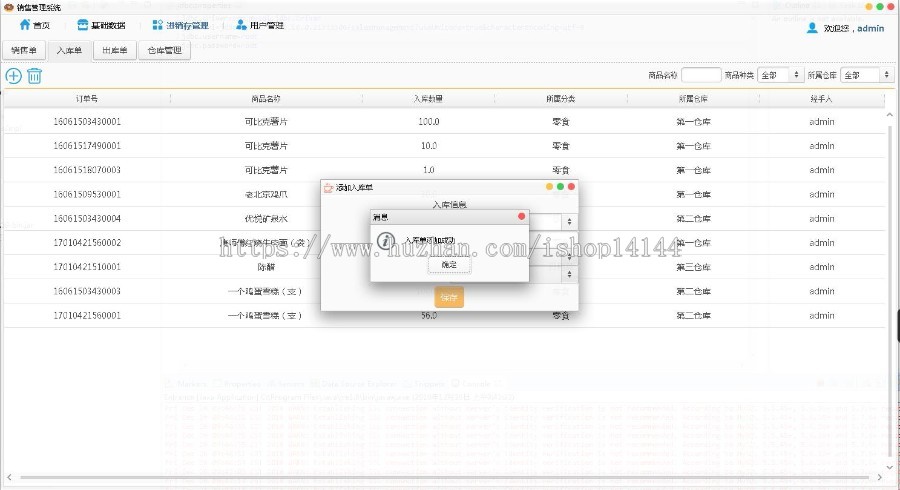This screenshot has height=490, width=900.
Task: Select order 16061503430001 cell
Action: point(87,122)
